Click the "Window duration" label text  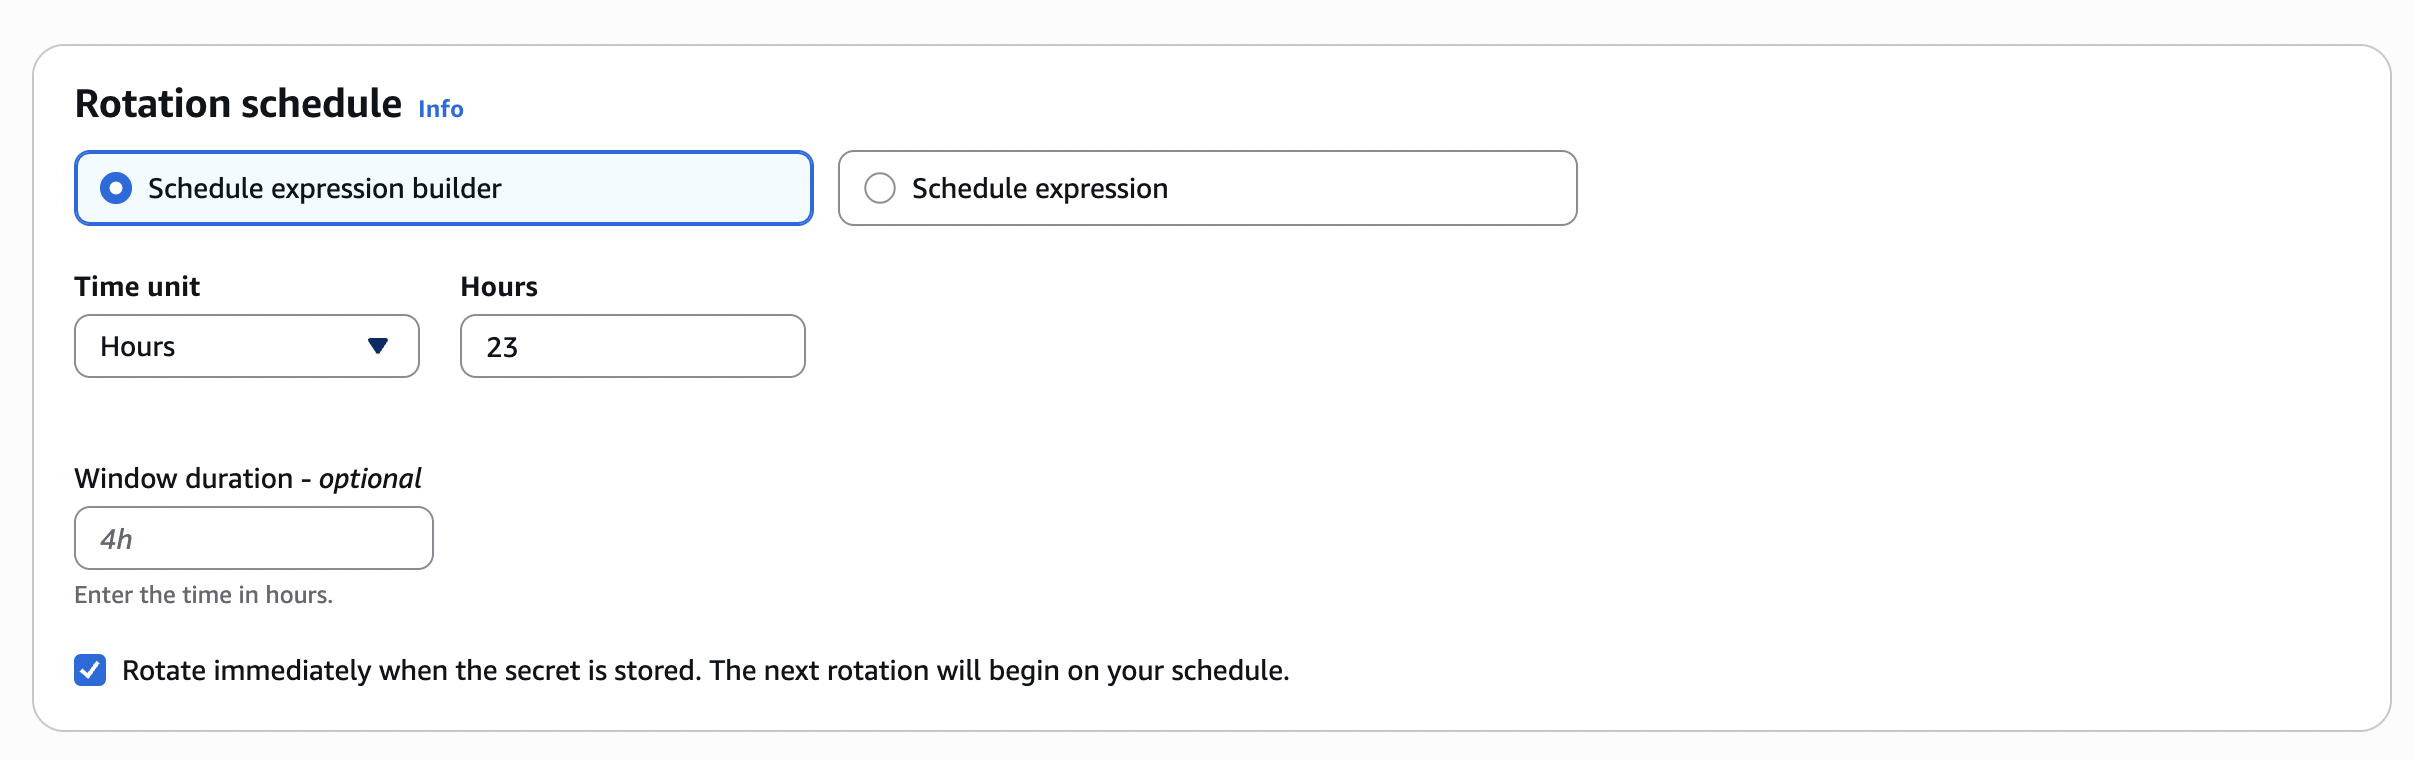(x=184, y=479)
